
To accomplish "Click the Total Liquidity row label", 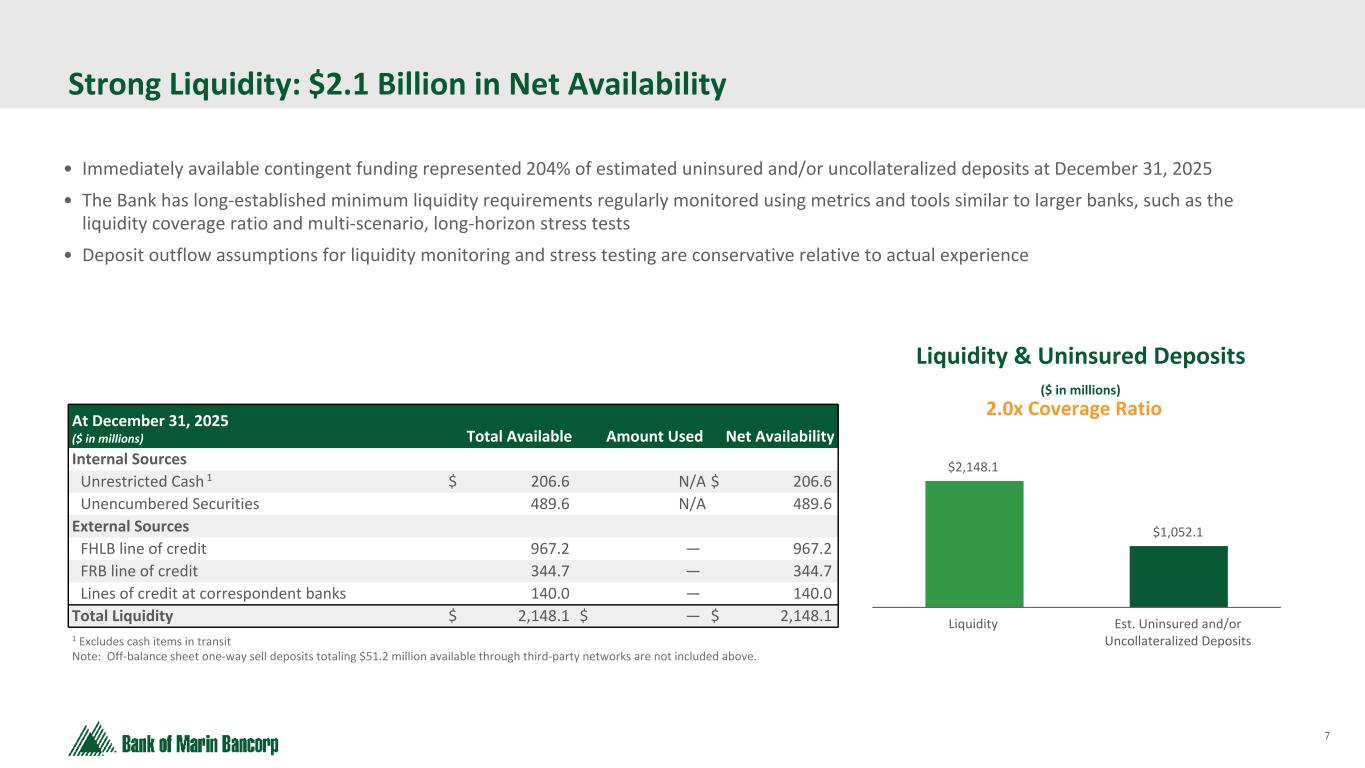I will tap(123, 616).
